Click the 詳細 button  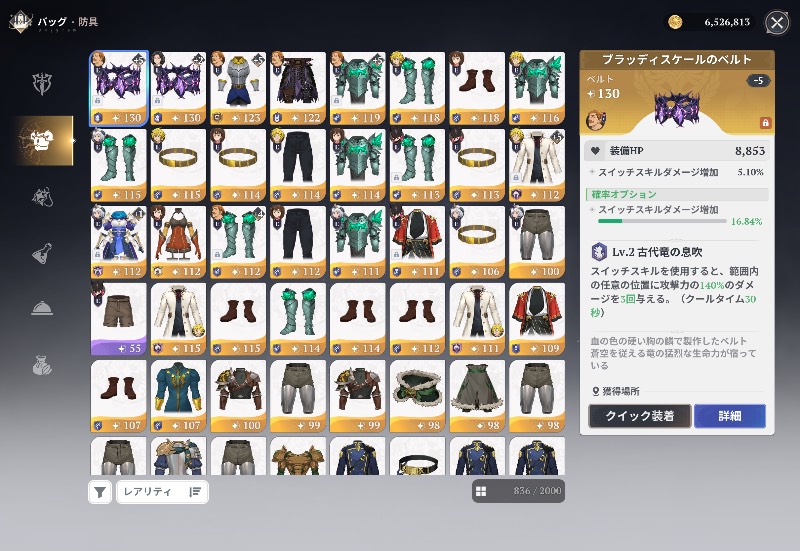pos(730,416)
